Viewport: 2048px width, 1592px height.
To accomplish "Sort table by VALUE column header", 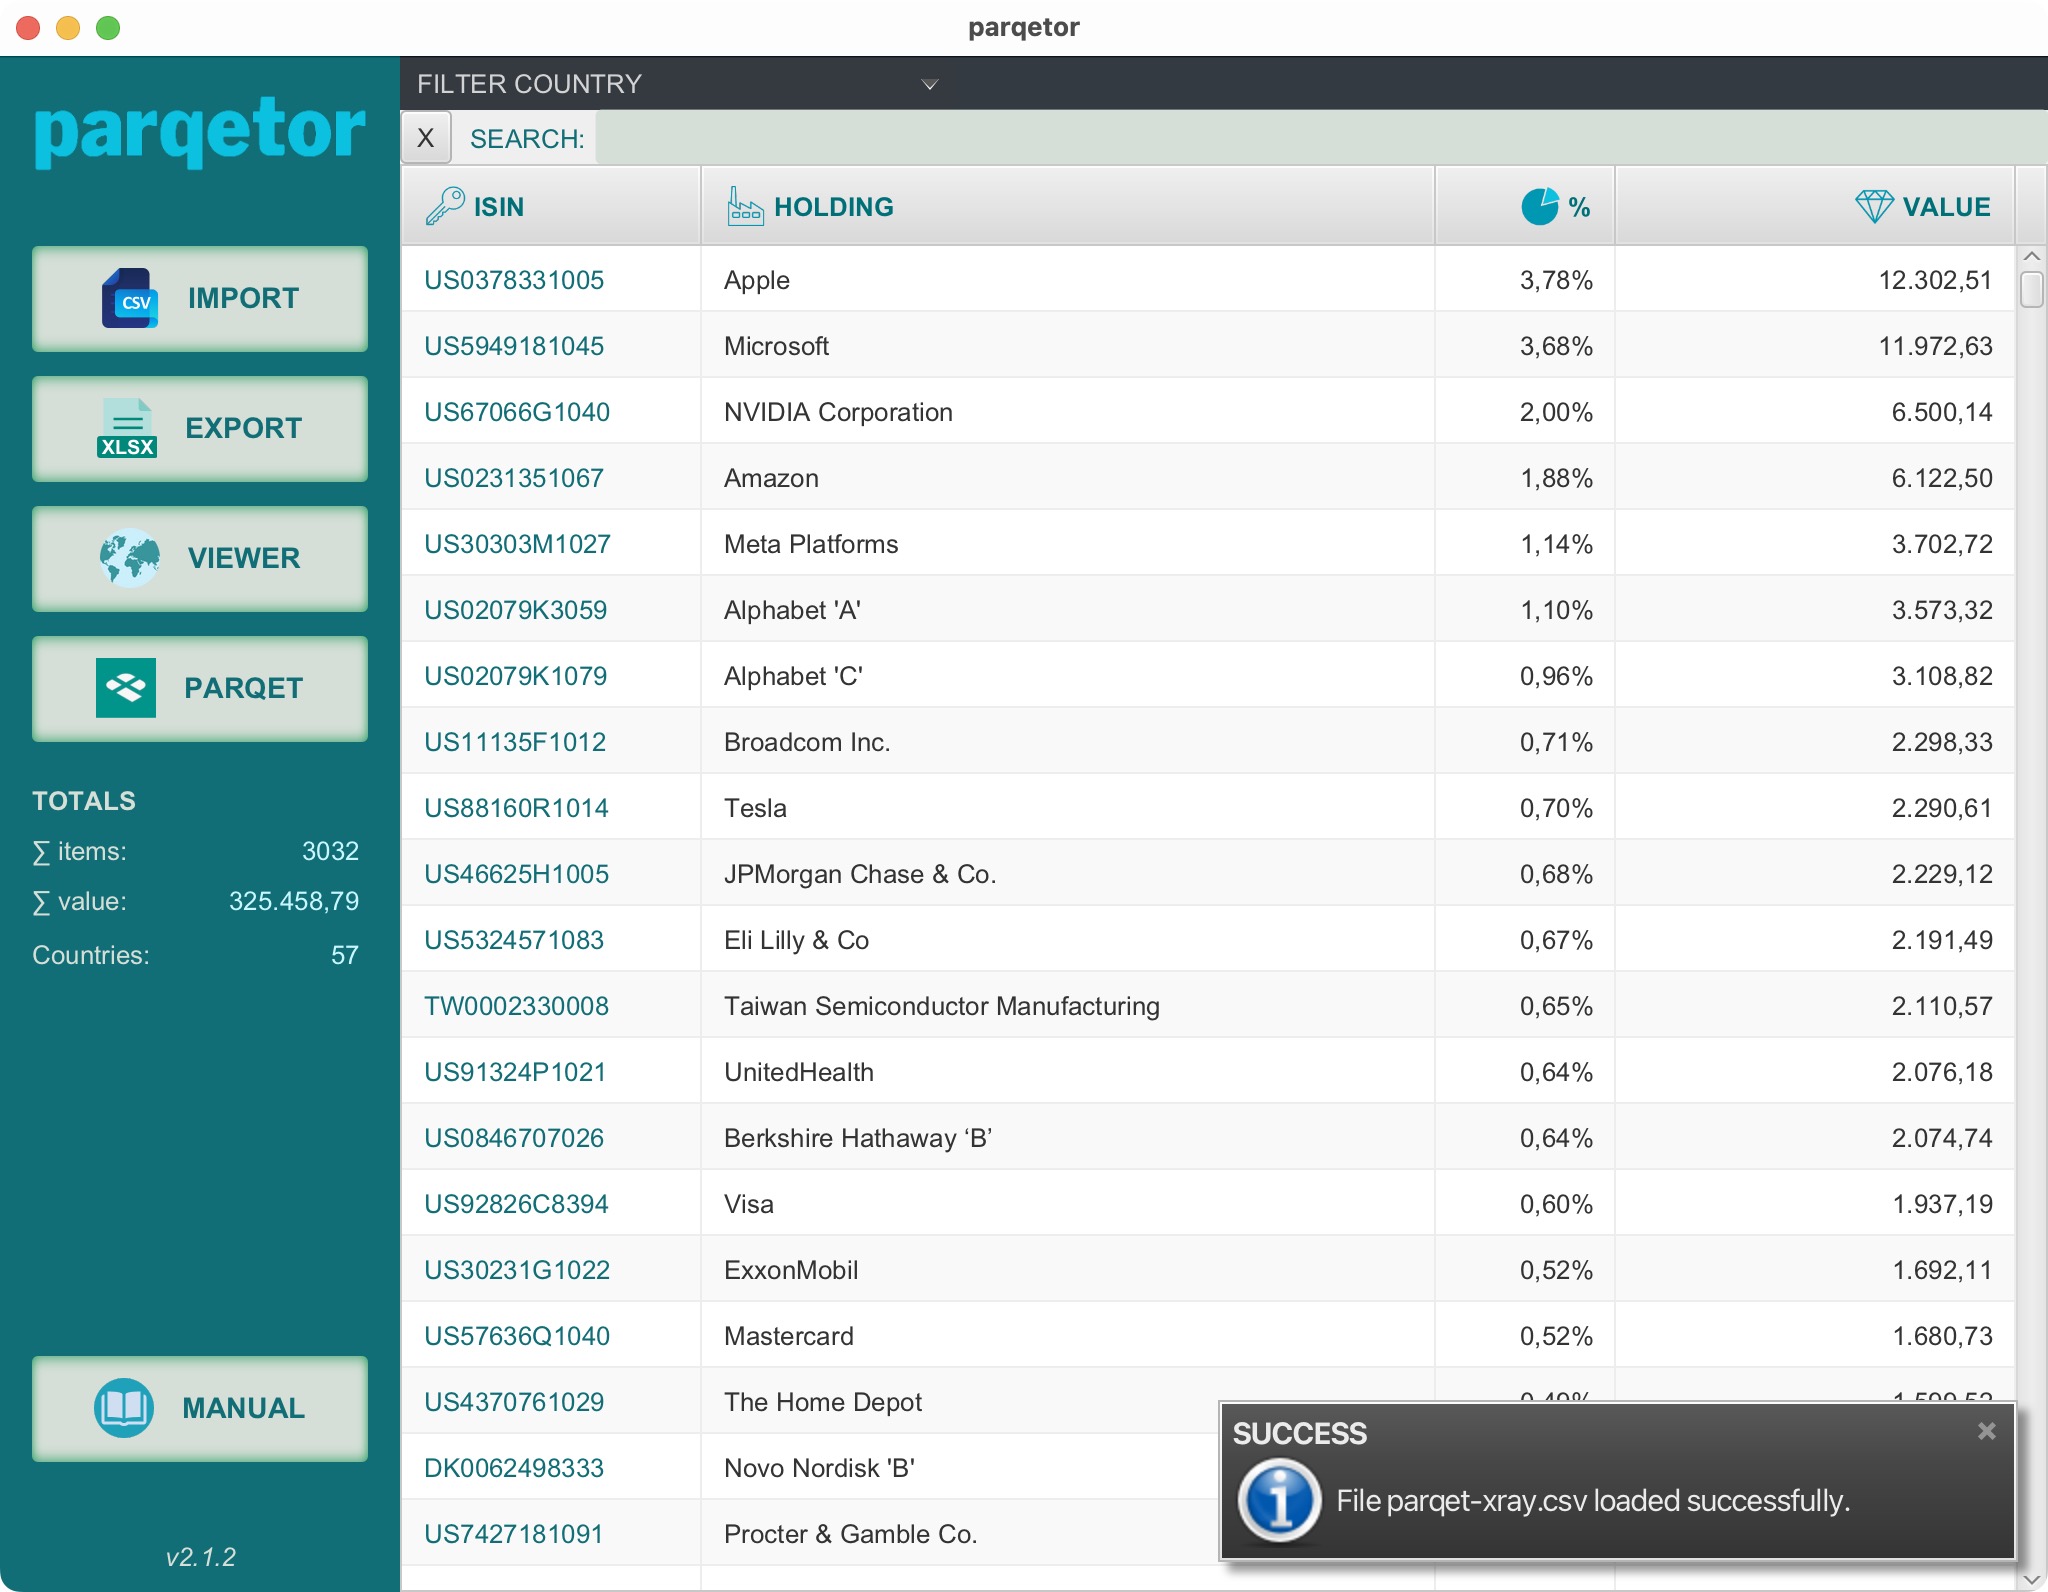I will pyautogui.click(x=1946, y=207).
